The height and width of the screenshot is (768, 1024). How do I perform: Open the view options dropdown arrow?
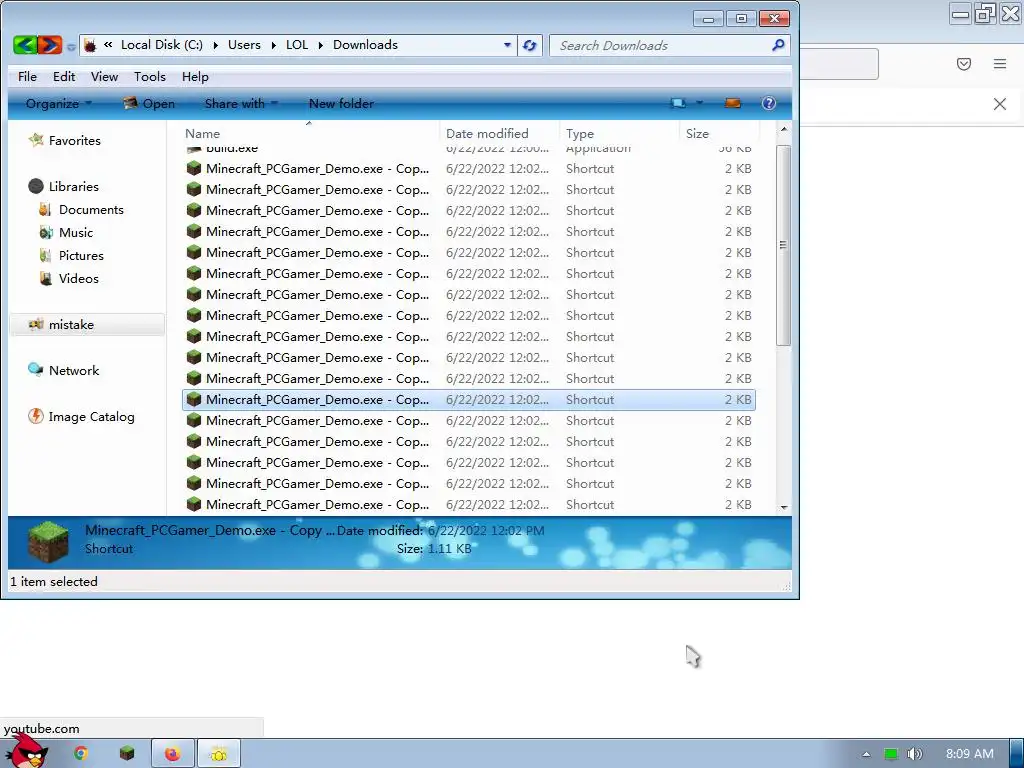[x=699, y=103]
